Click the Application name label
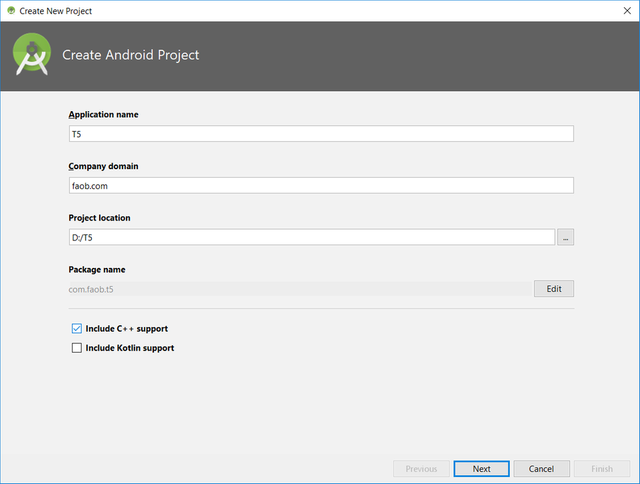 click(x=103, y=115)
